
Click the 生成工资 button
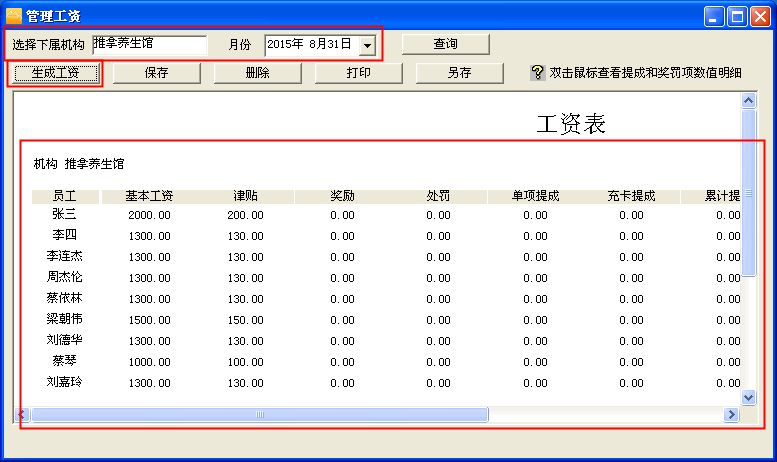tap(55, 73)
